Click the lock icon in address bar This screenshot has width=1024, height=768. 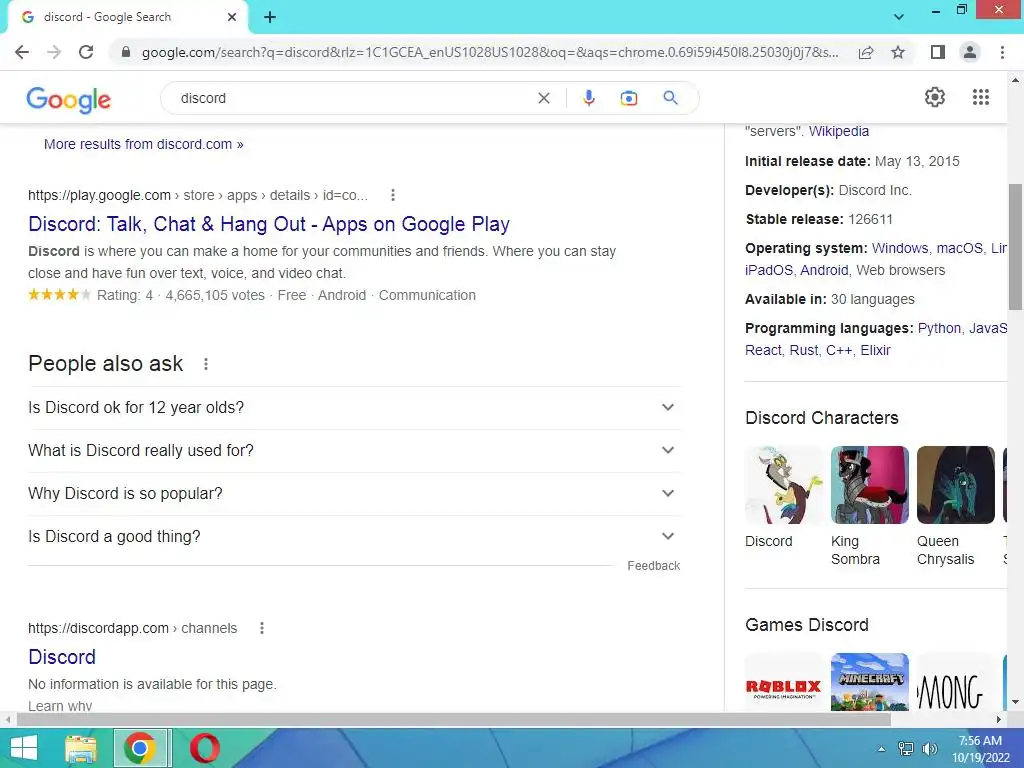click(126, 52)
